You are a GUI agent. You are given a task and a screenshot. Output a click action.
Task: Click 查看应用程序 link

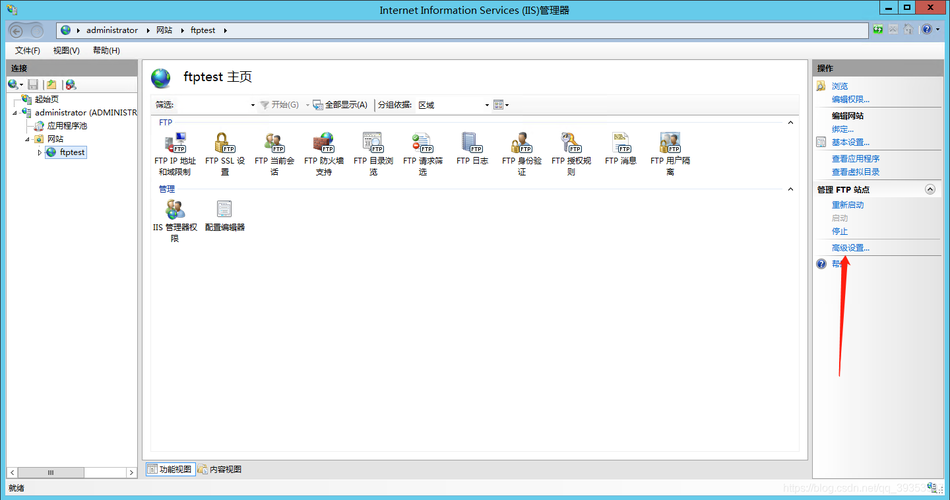[855, 159]
